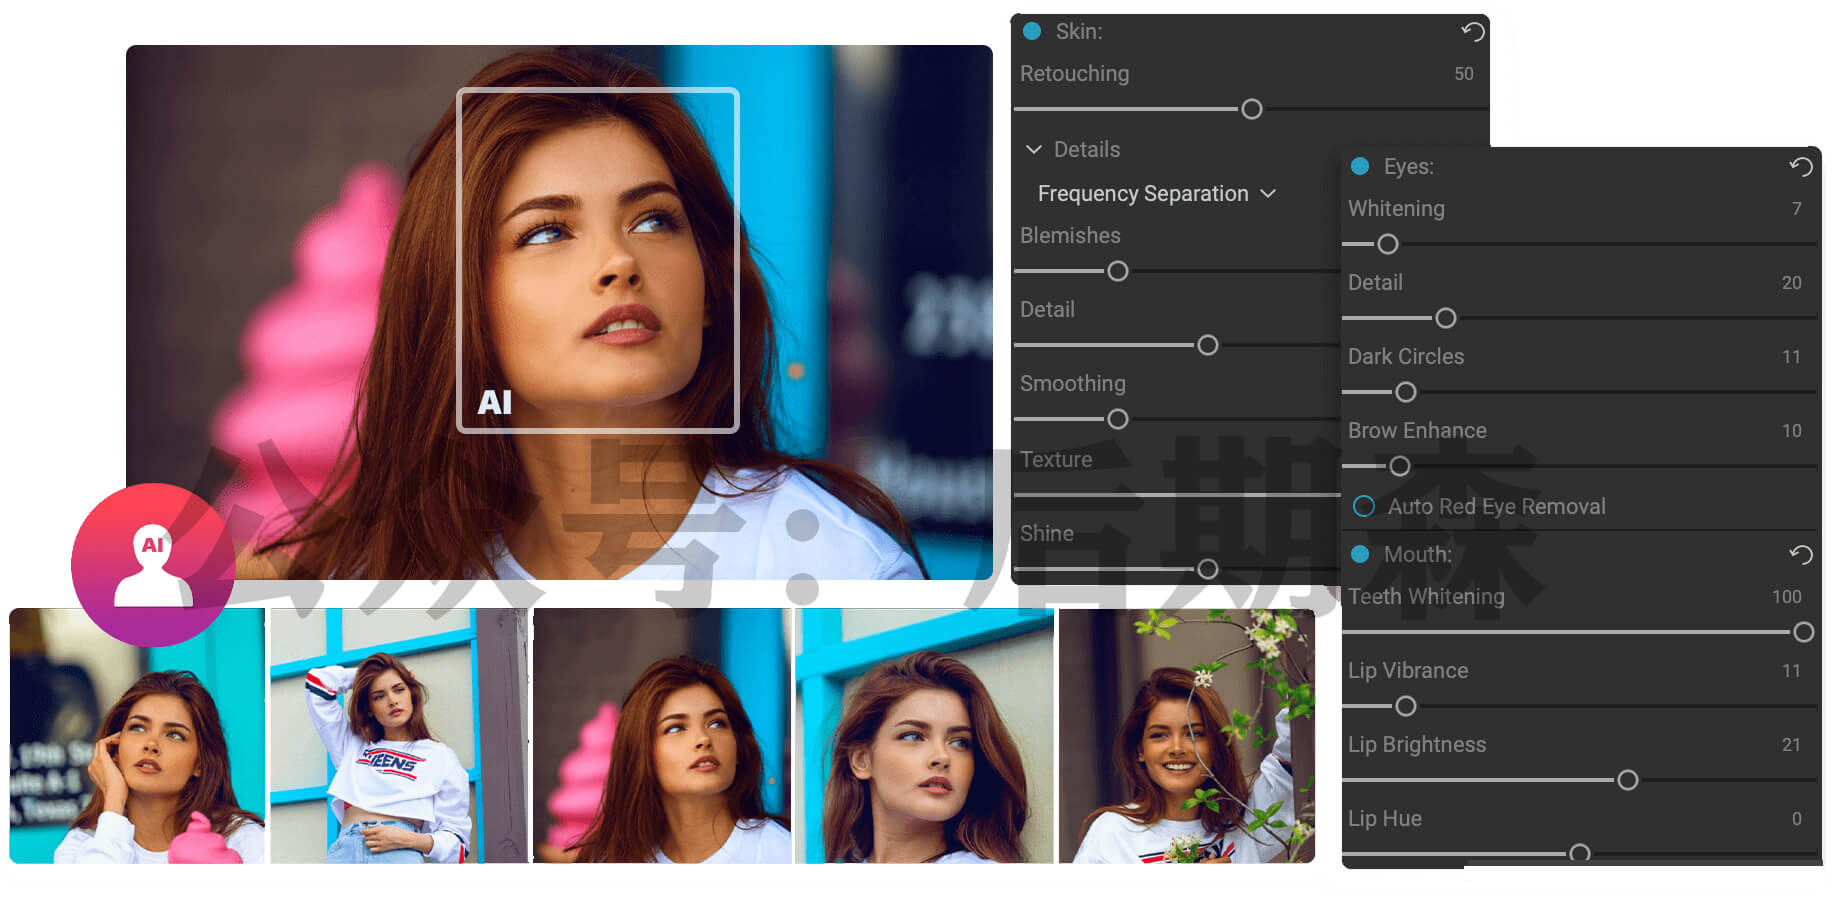Viewport: 1836px width, 901px height.
Task: Select thumbnail of woman with hand on cheek
Action: click(x=137, y=735)
